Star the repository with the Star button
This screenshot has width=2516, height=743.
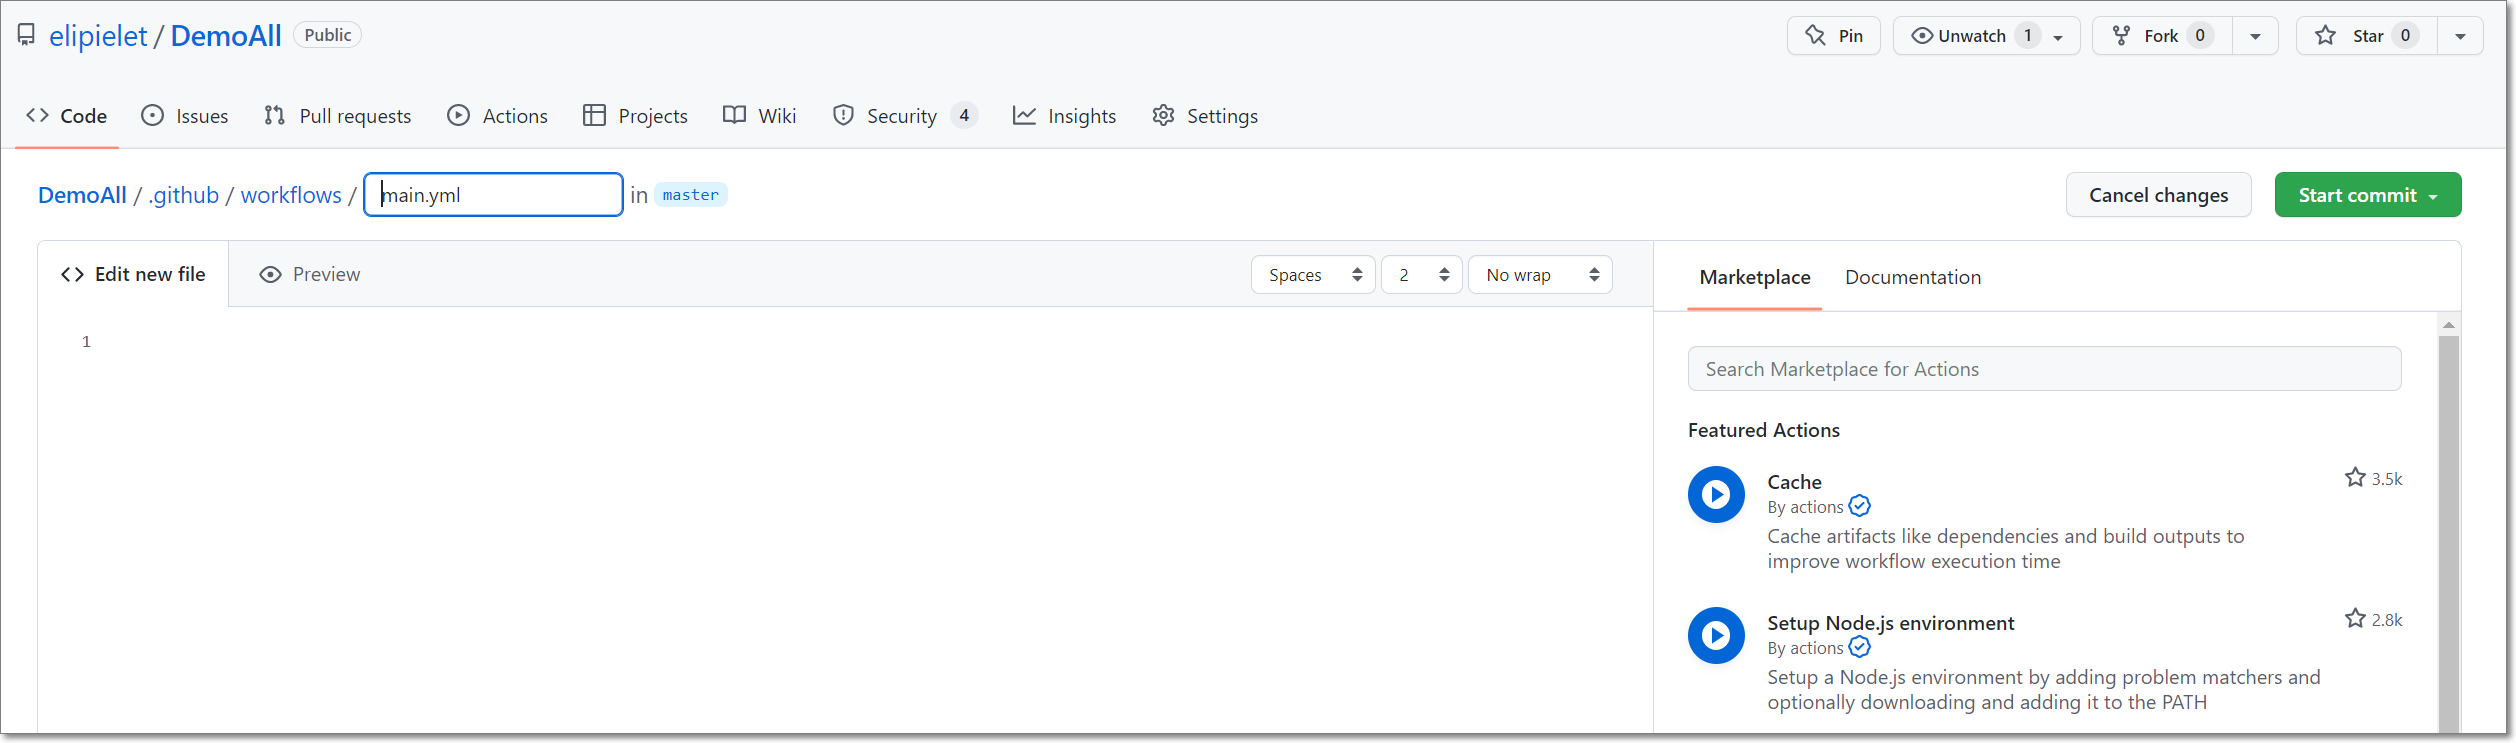click(x=2366, y=36)
